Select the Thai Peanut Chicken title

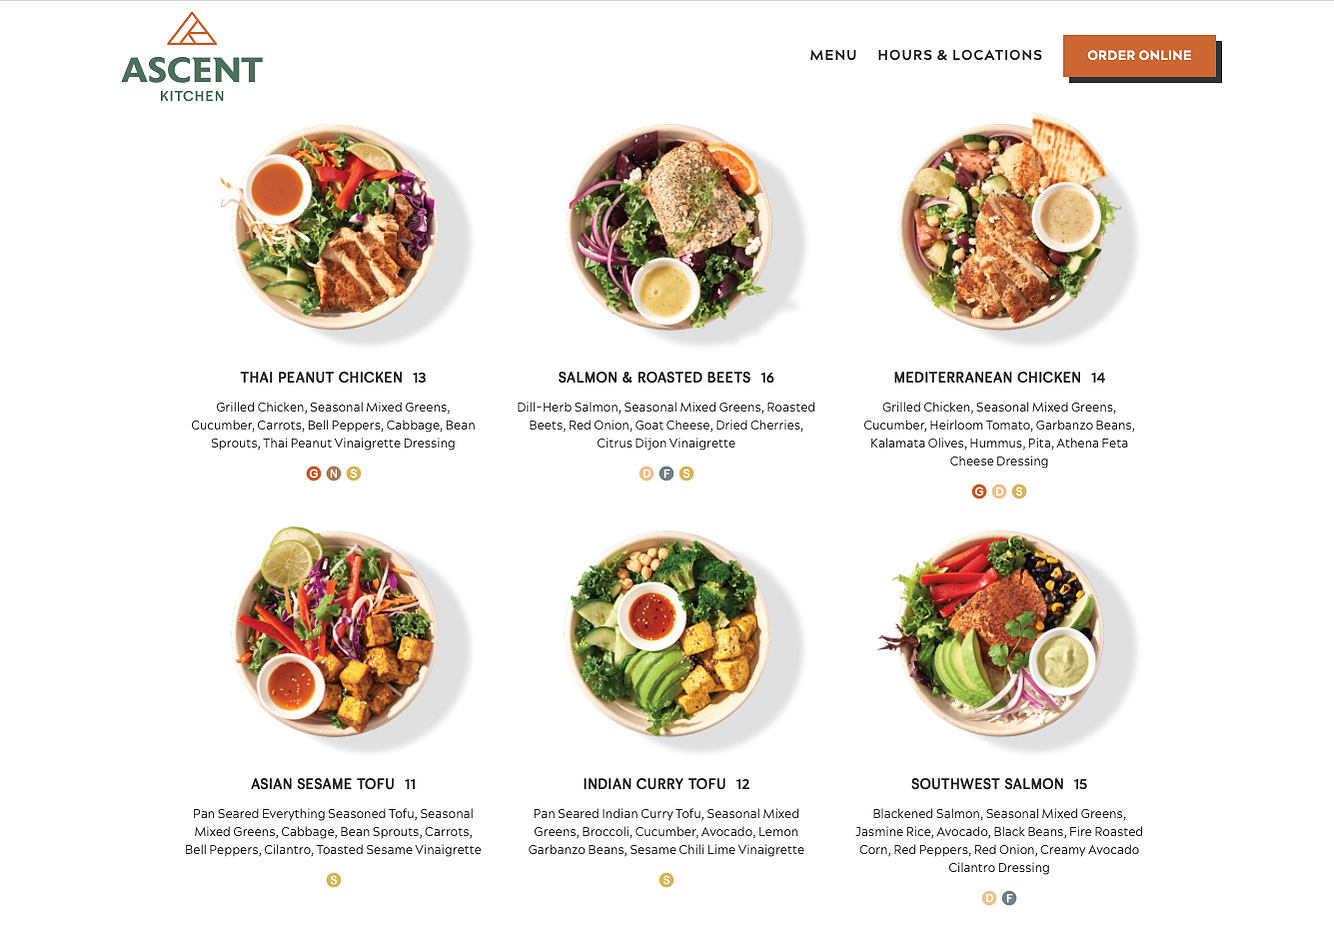[321, 378]
